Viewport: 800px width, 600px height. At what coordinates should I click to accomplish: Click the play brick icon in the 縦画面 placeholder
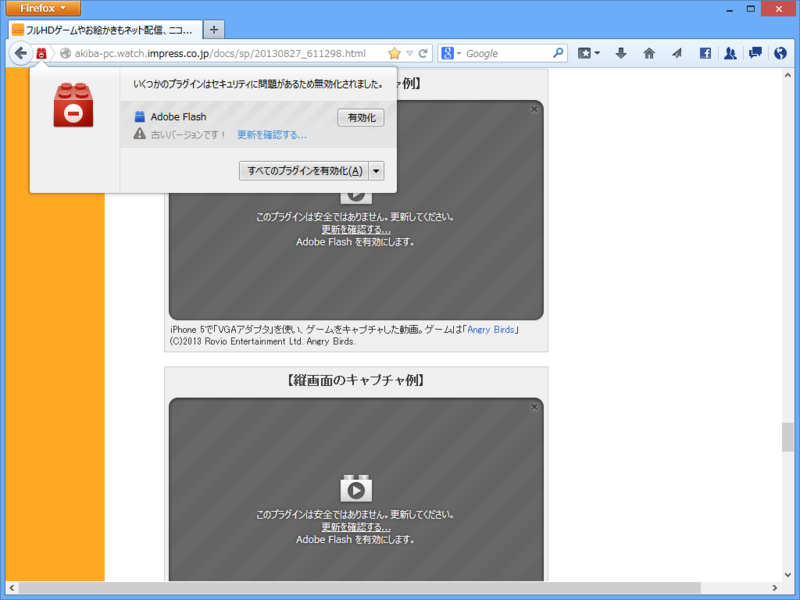(356, 489)
